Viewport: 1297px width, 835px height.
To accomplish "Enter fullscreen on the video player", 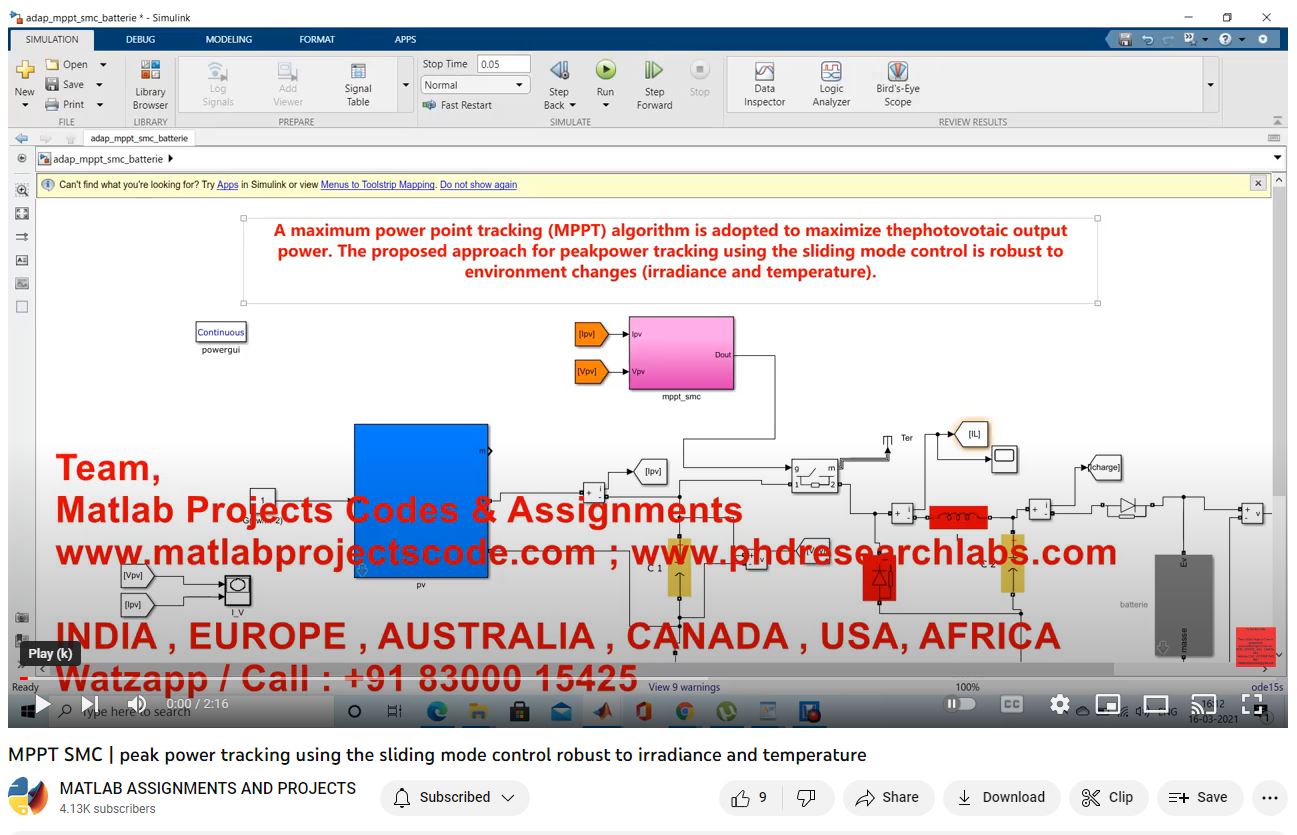I will (x=1253, y=704).
